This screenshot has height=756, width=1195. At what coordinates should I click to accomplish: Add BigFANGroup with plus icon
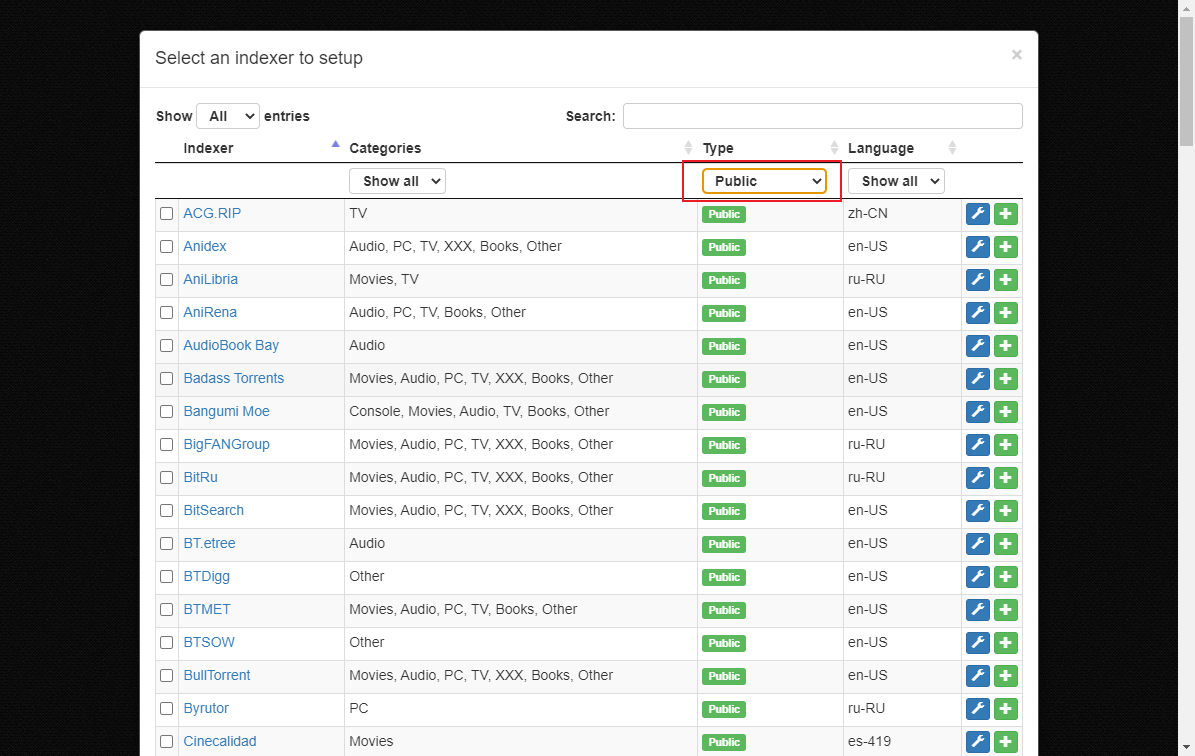pyautogui.click(x=1006, y=445)
